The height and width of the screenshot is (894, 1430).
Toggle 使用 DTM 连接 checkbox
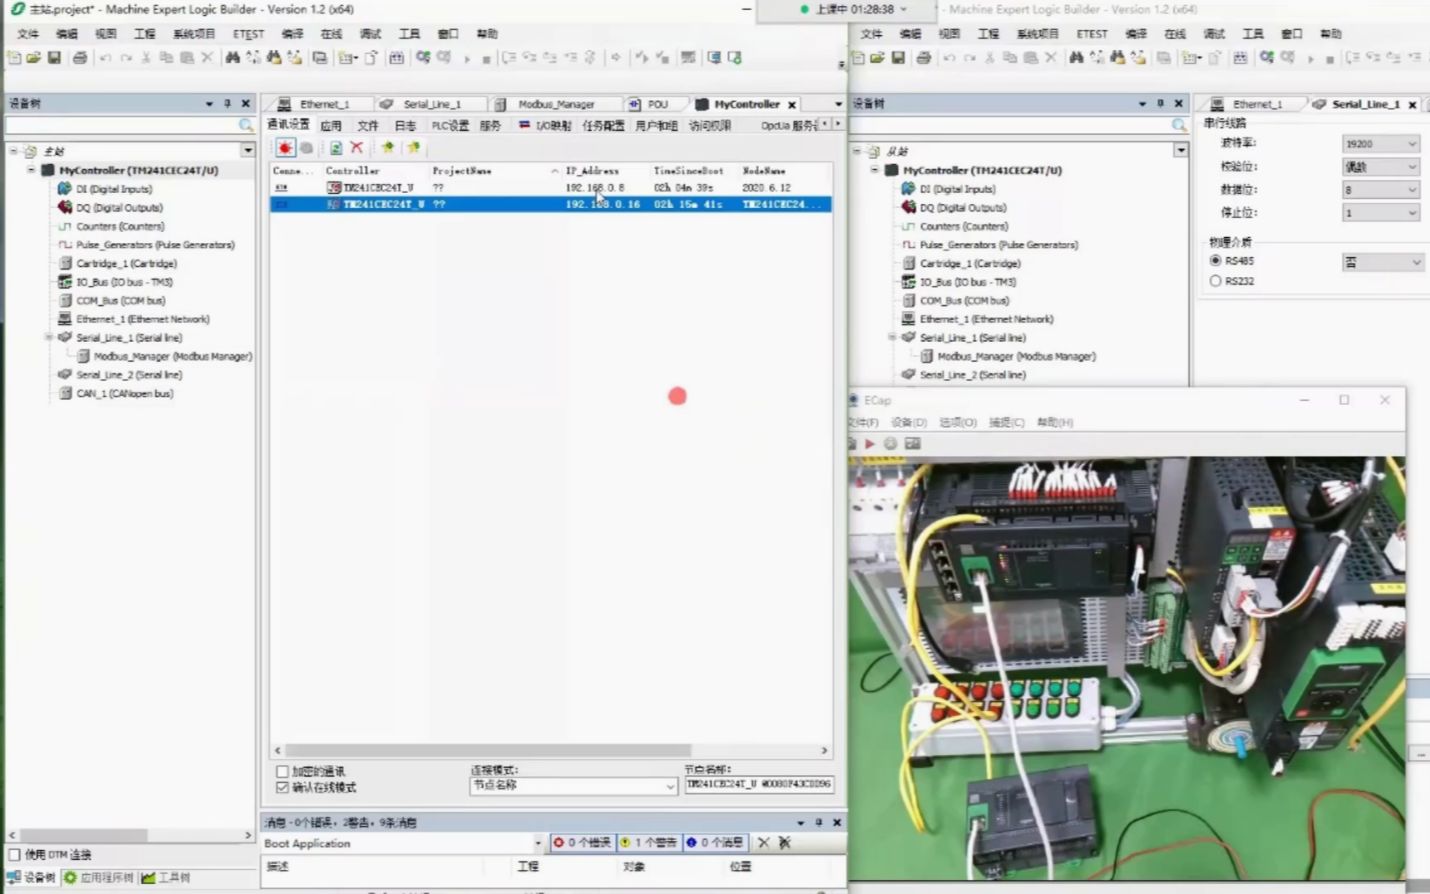(15, 855)
